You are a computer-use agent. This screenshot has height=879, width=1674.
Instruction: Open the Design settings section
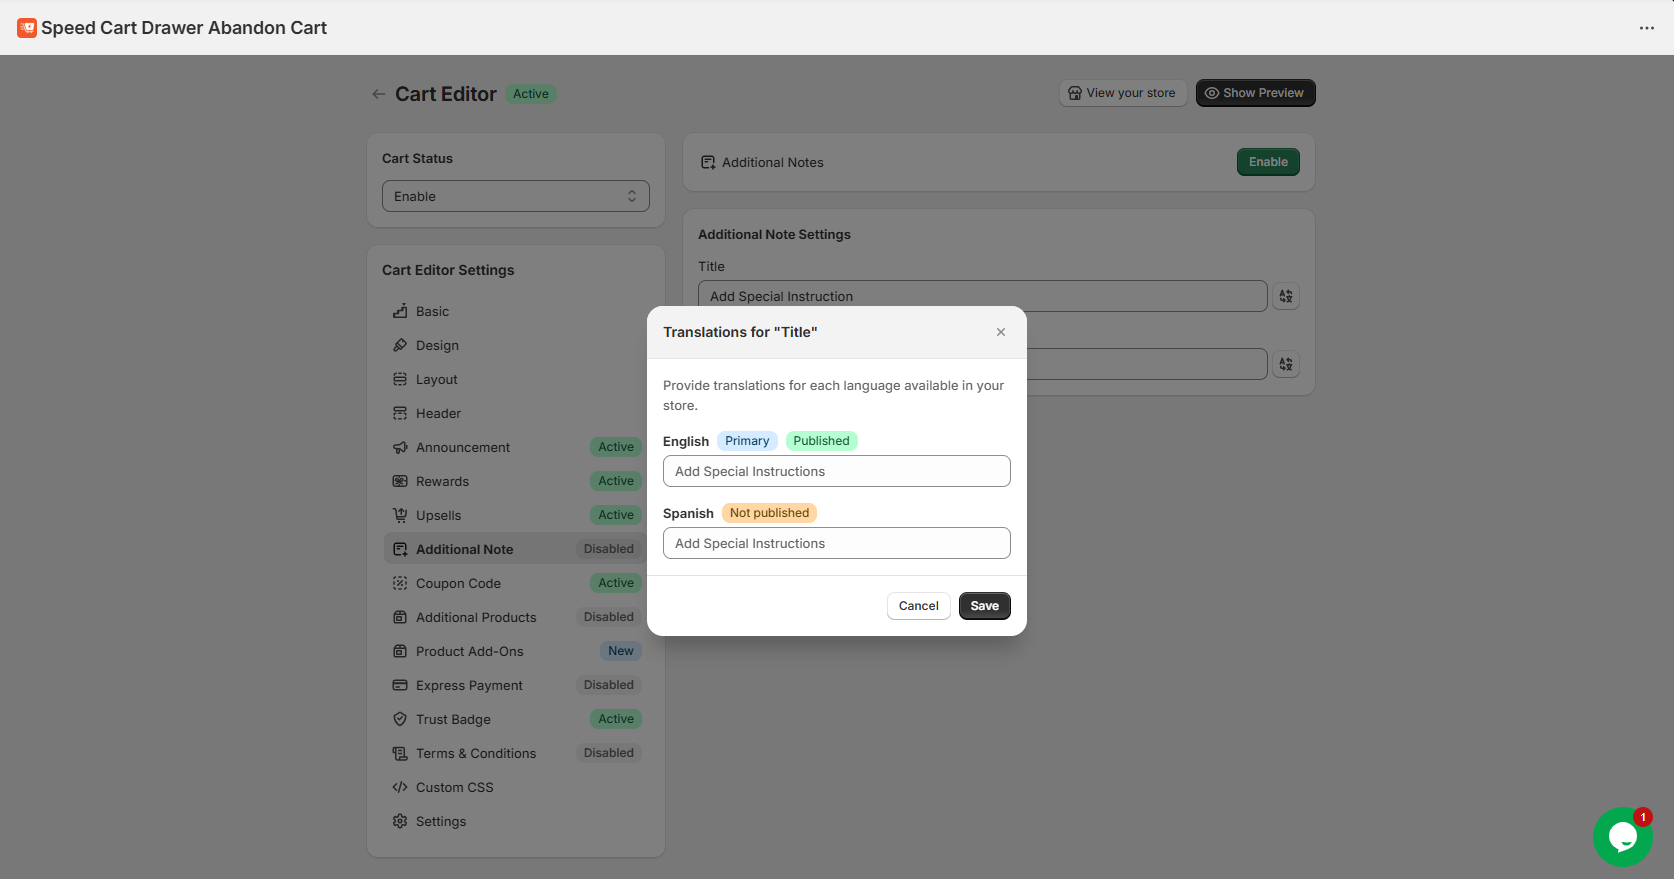[x=437, y=345]
